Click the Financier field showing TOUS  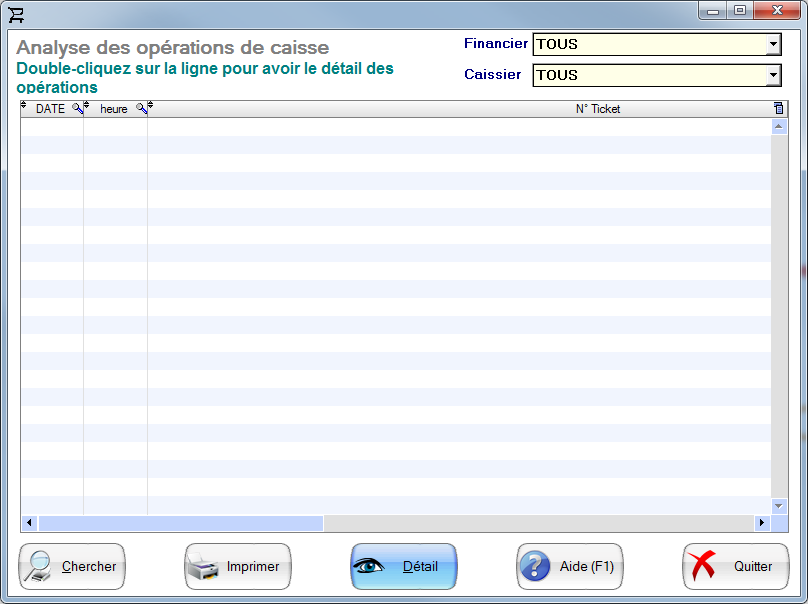tap(640, 44)
